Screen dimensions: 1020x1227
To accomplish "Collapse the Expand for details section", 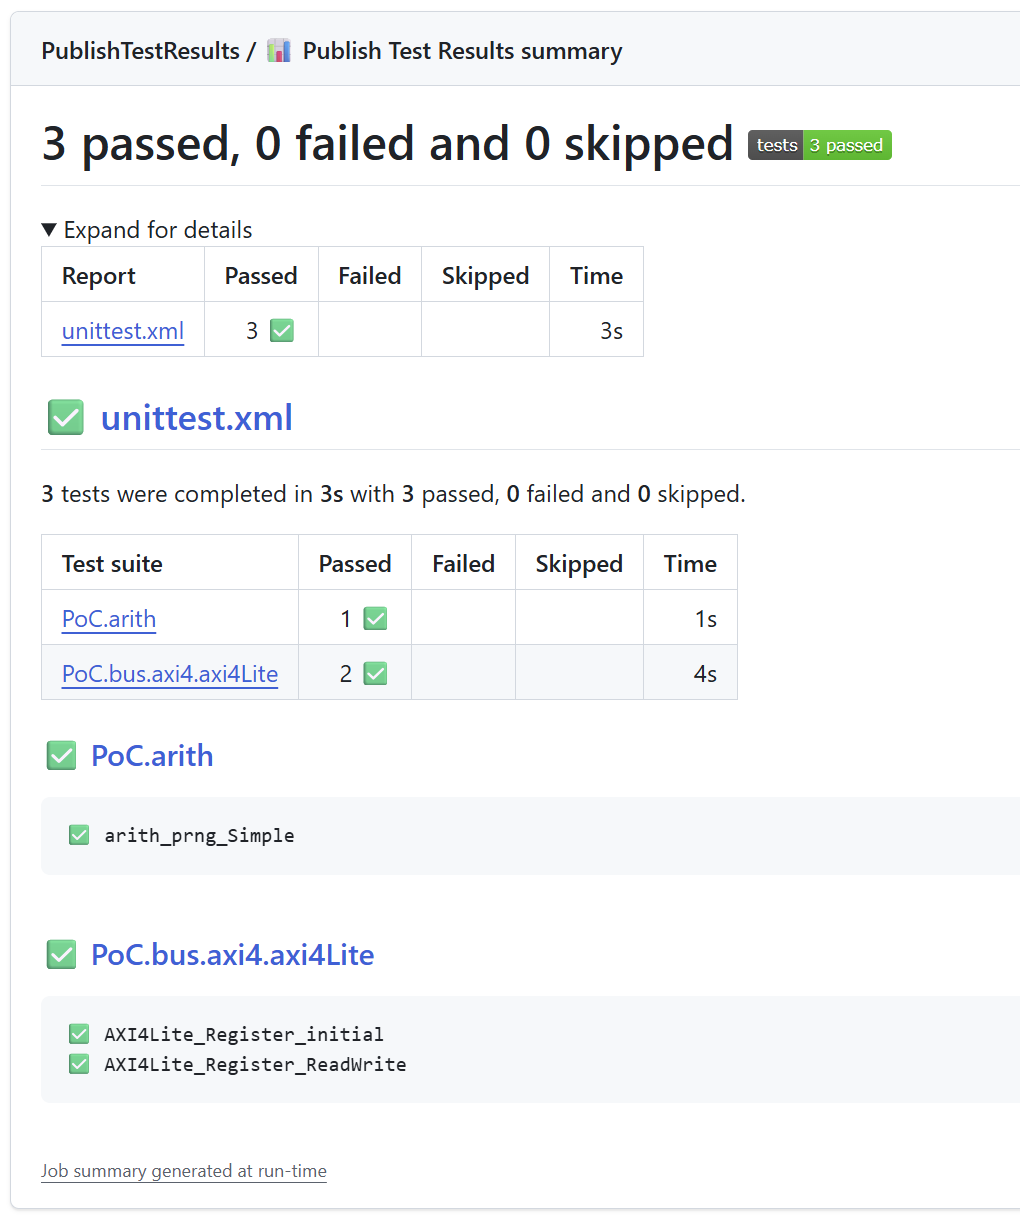I will [147, 230].
